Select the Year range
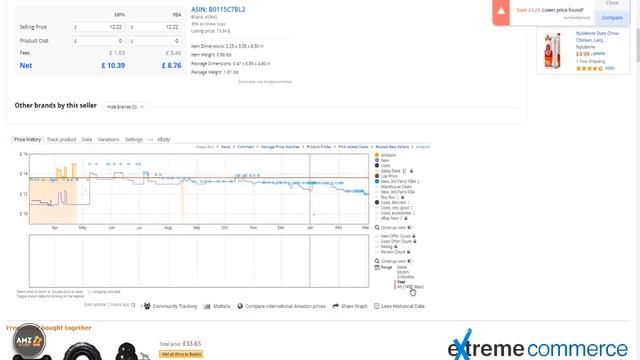The height and width of the screenshot is (360, 640). pyautogui.click(x=401, y=282)
